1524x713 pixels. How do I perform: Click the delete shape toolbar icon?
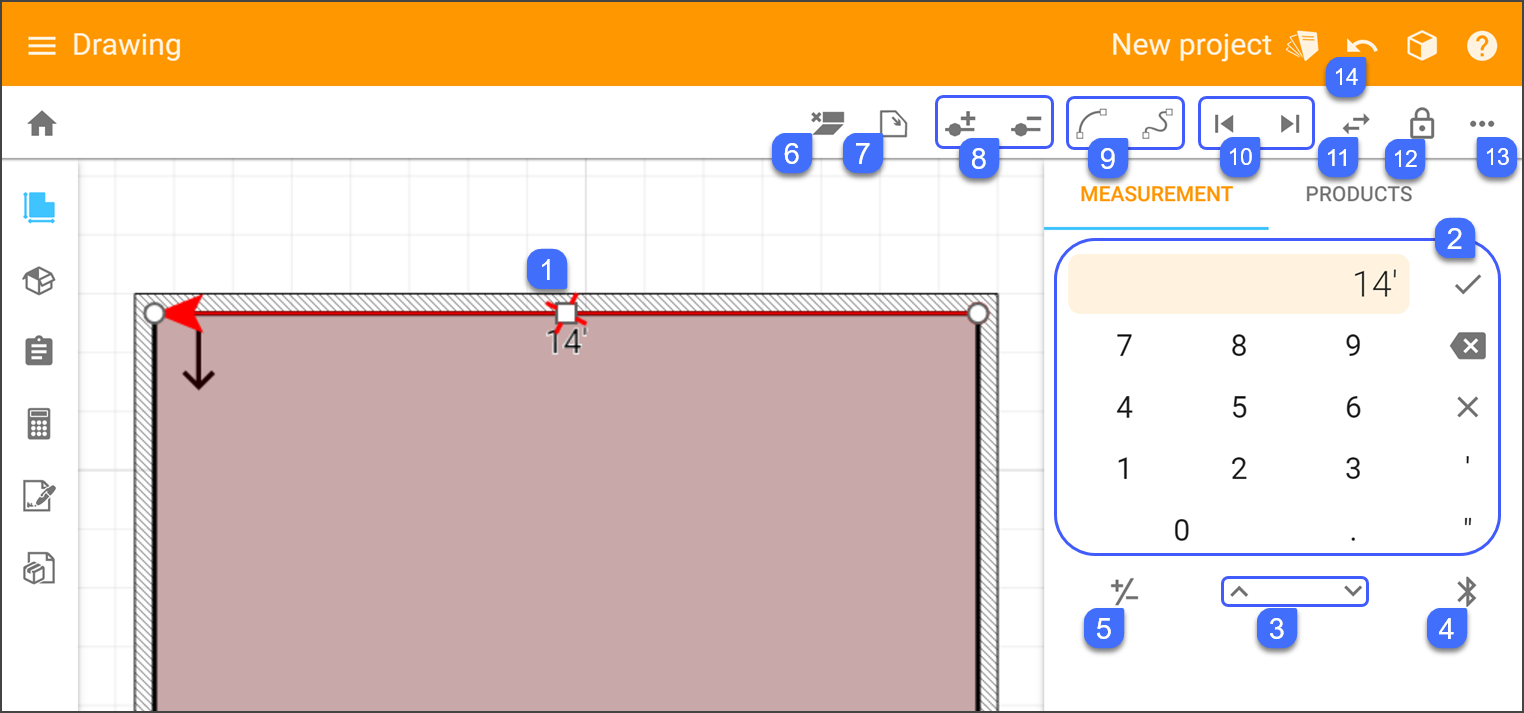point(827,123)
